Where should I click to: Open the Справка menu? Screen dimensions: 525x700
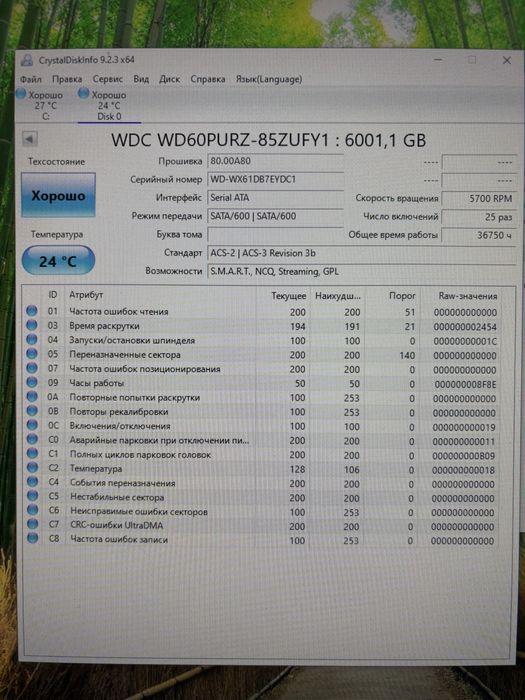[208, 79]
